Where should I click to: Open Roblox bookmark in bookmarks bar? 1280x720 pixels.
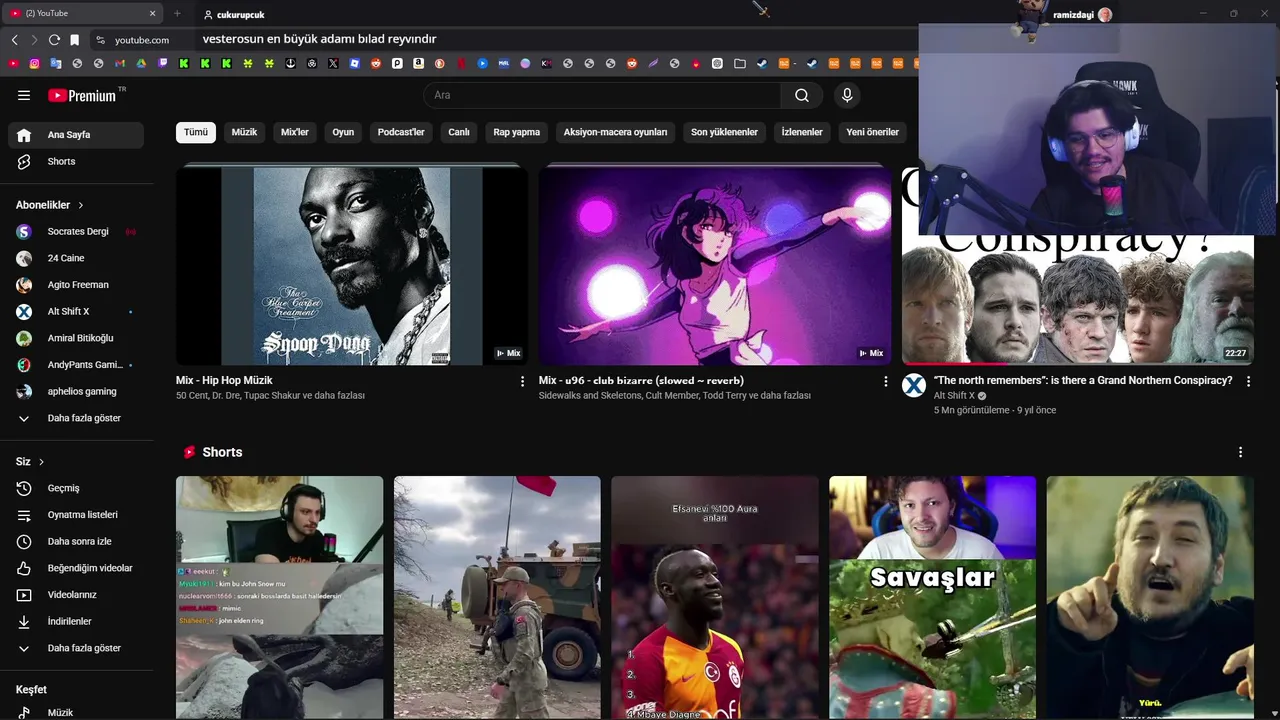tap(354, 64)
